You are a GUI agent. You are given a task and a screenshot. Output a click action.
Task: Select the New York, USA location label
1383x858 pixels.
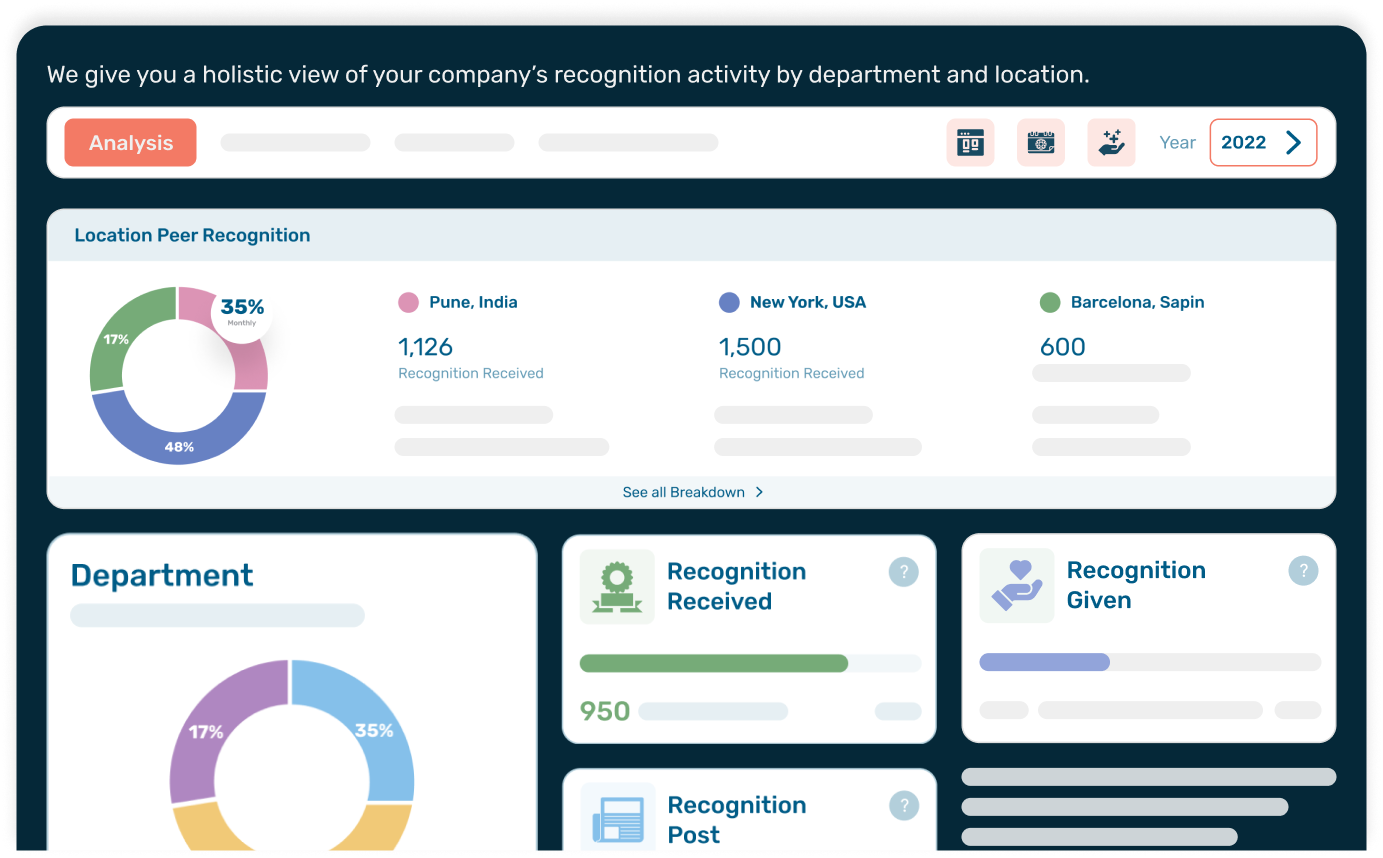tap(808, 302)
